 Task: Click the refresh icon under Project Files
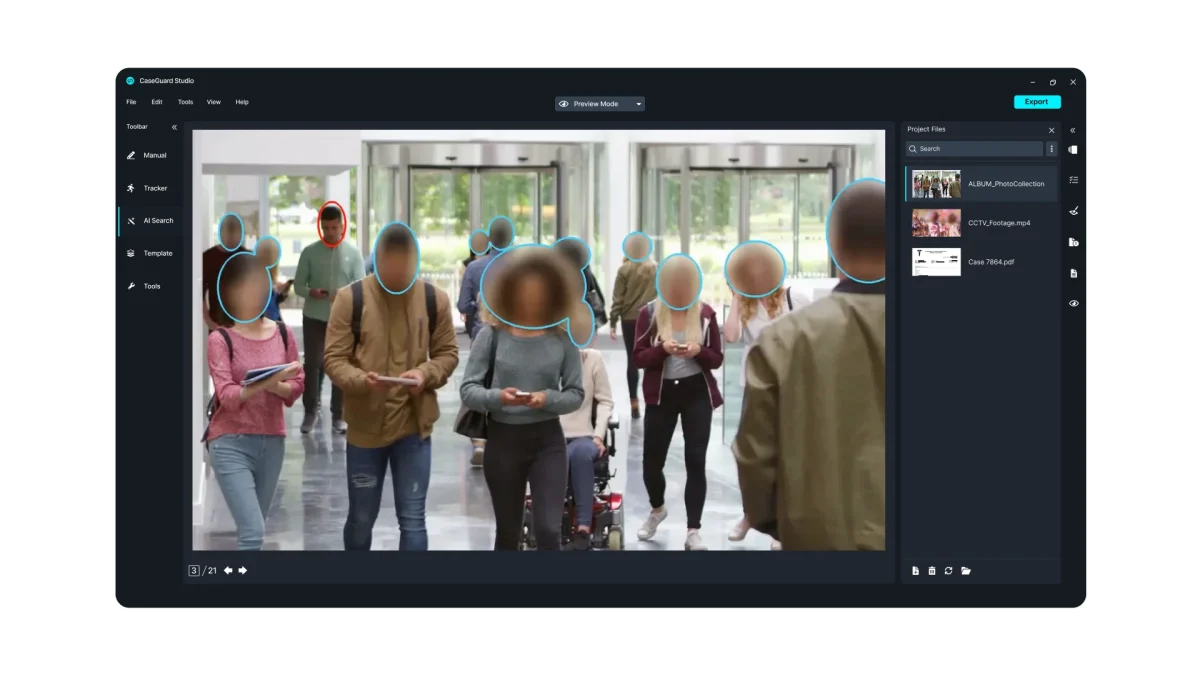click(948, 571)
